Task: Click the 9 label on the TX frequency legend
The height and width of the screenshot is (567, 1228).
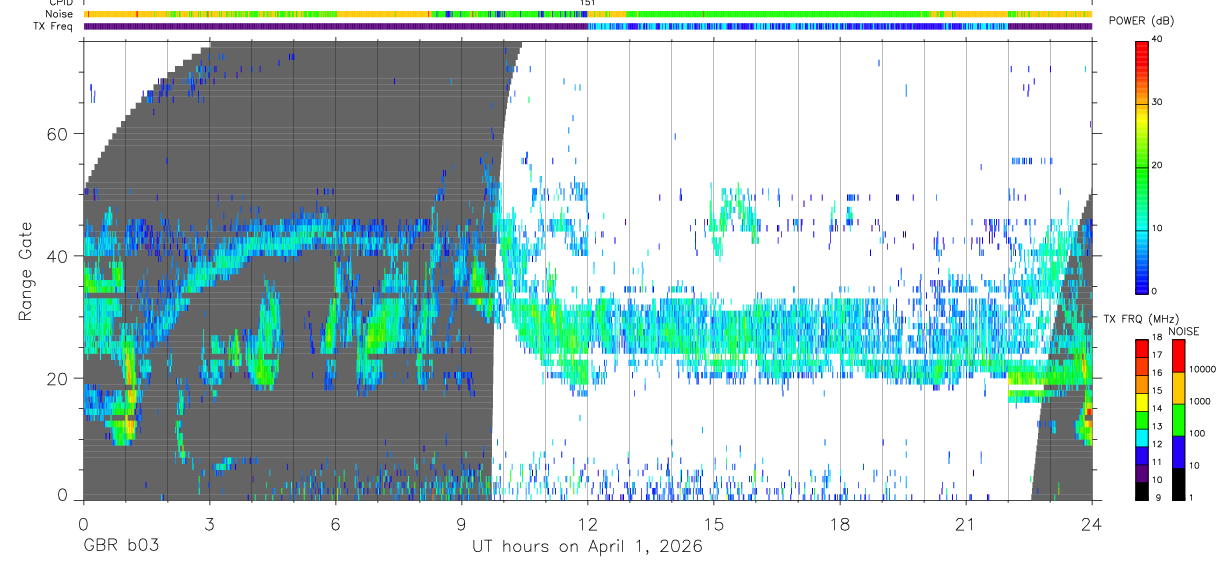Action: tap(1156, 497)
